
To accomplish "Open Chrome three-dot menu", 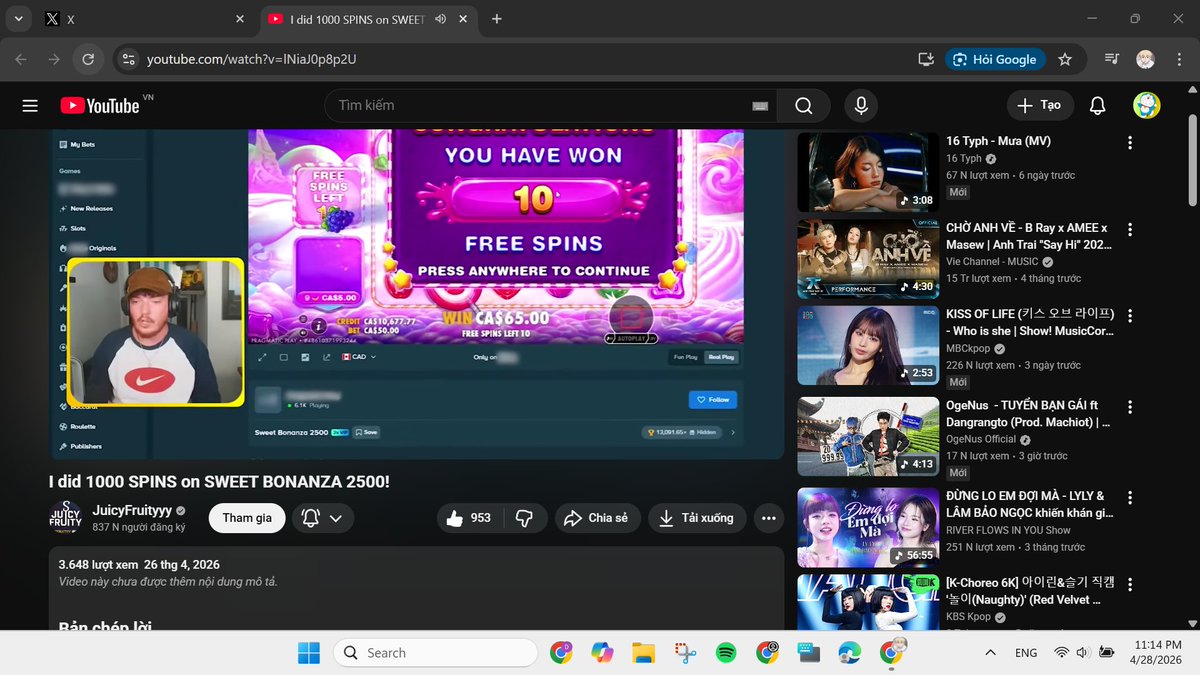I will [1178, 59].
